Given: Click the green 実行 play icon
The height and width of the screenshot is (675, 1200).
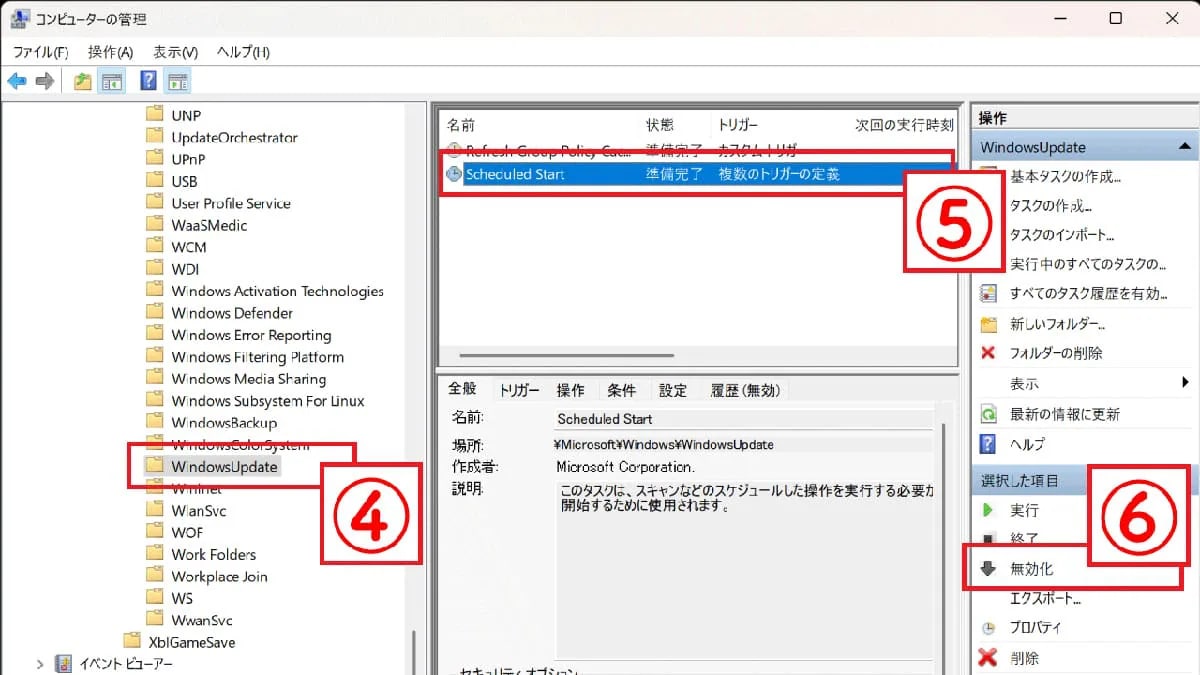Looking at the screenshot, I should [988, 510].
